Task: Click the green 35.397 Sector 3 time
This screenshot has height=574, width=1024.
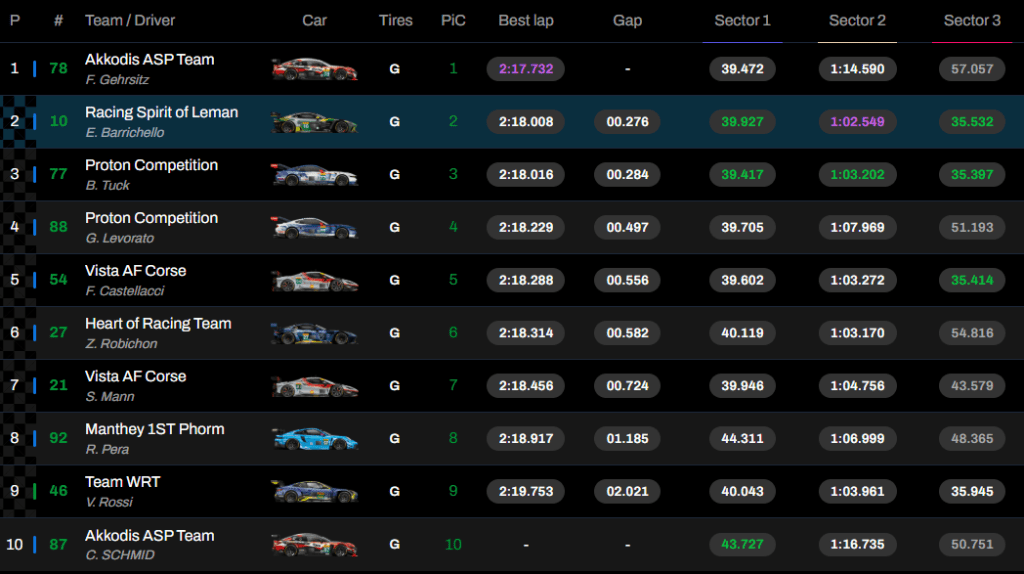Action: (972, 175)
